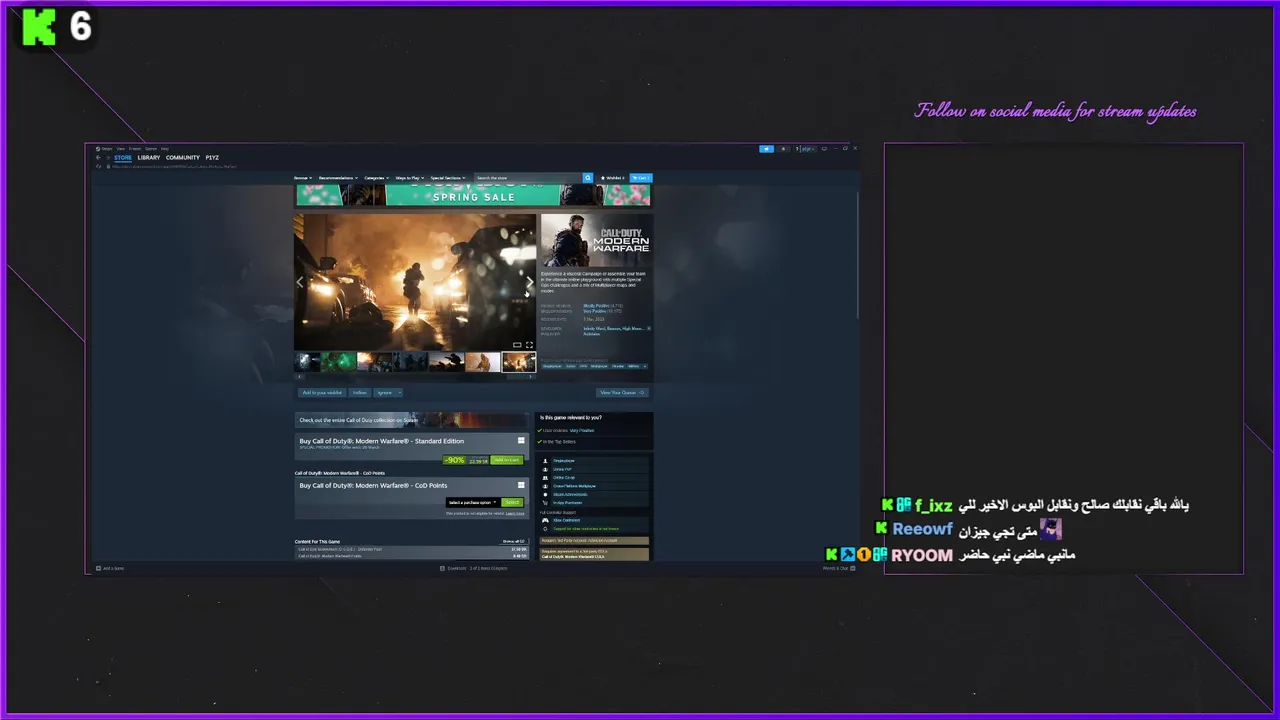Click the Call of Duty Modern Warfare header image
The width and height of the screenshot is (1280, 720).
596,240
